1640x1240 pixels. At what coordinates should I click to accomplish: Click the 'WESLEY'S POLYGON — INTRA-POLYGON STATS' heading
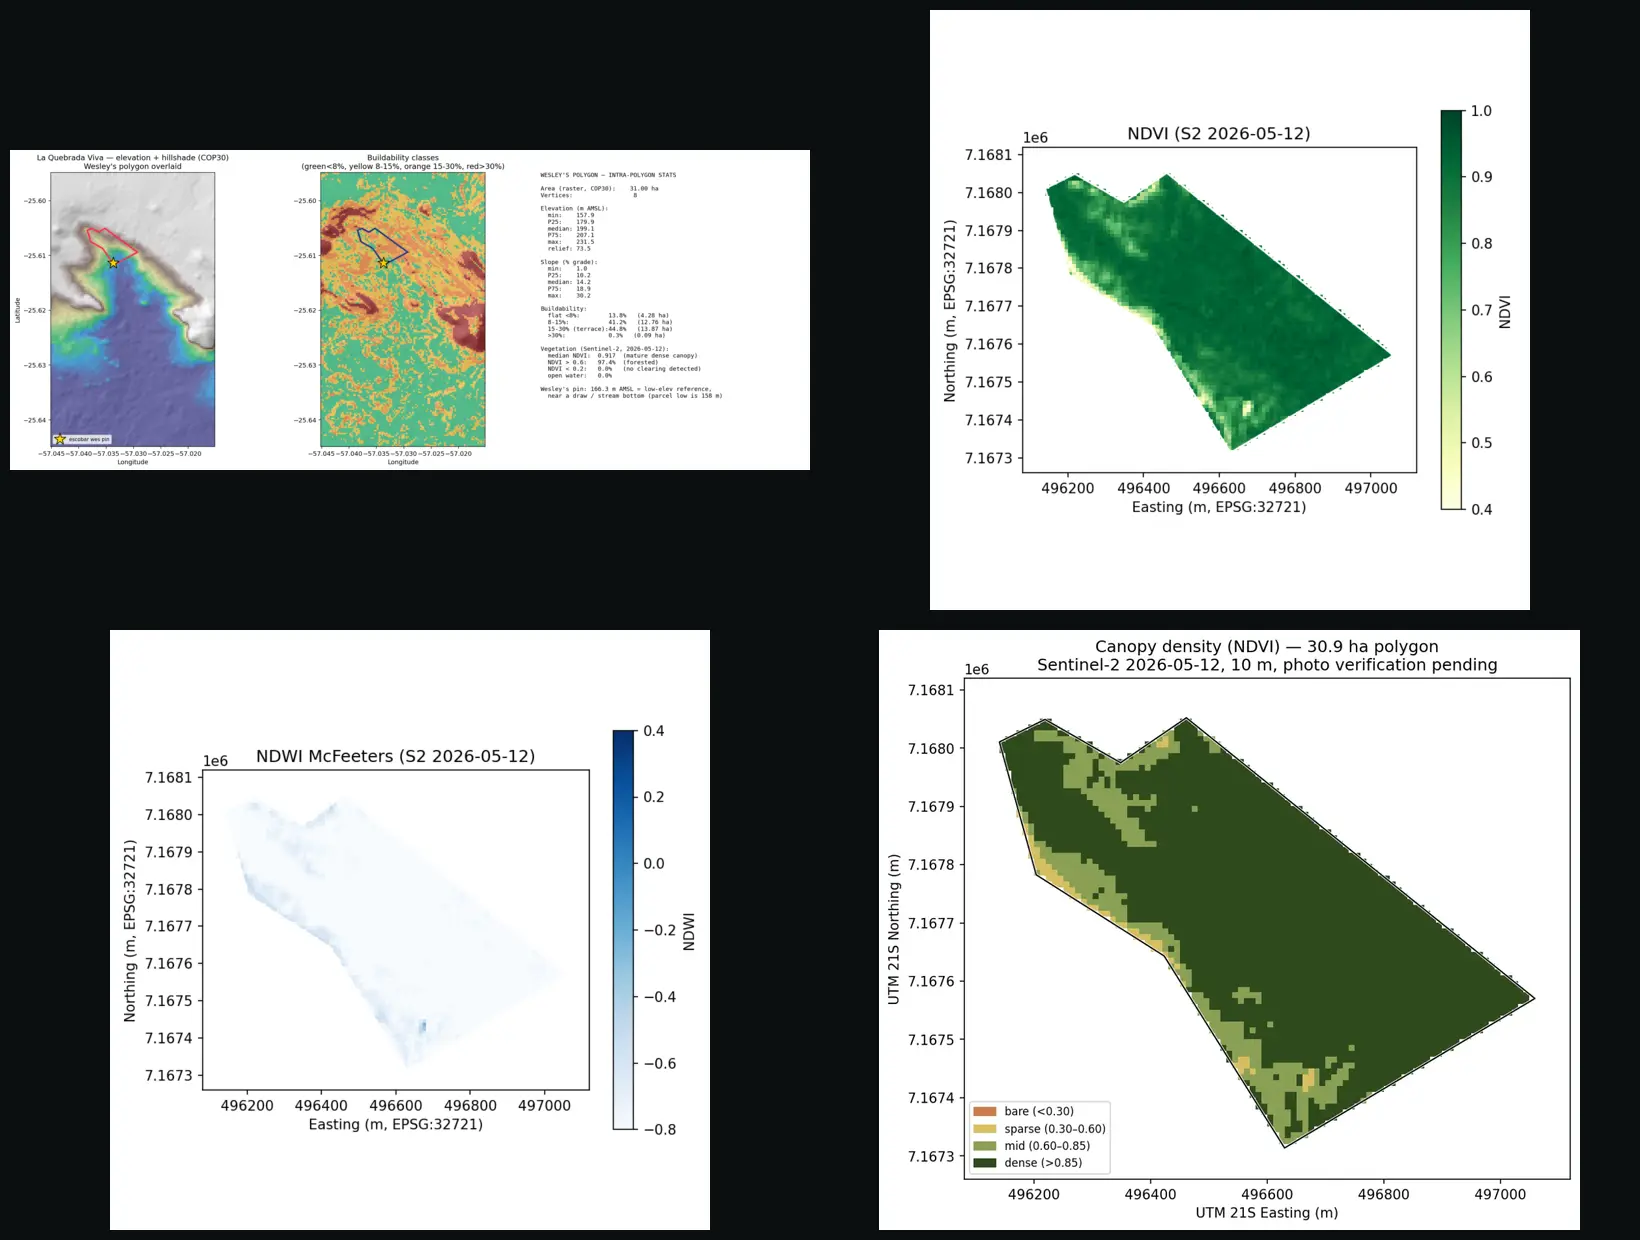[608, 175]
